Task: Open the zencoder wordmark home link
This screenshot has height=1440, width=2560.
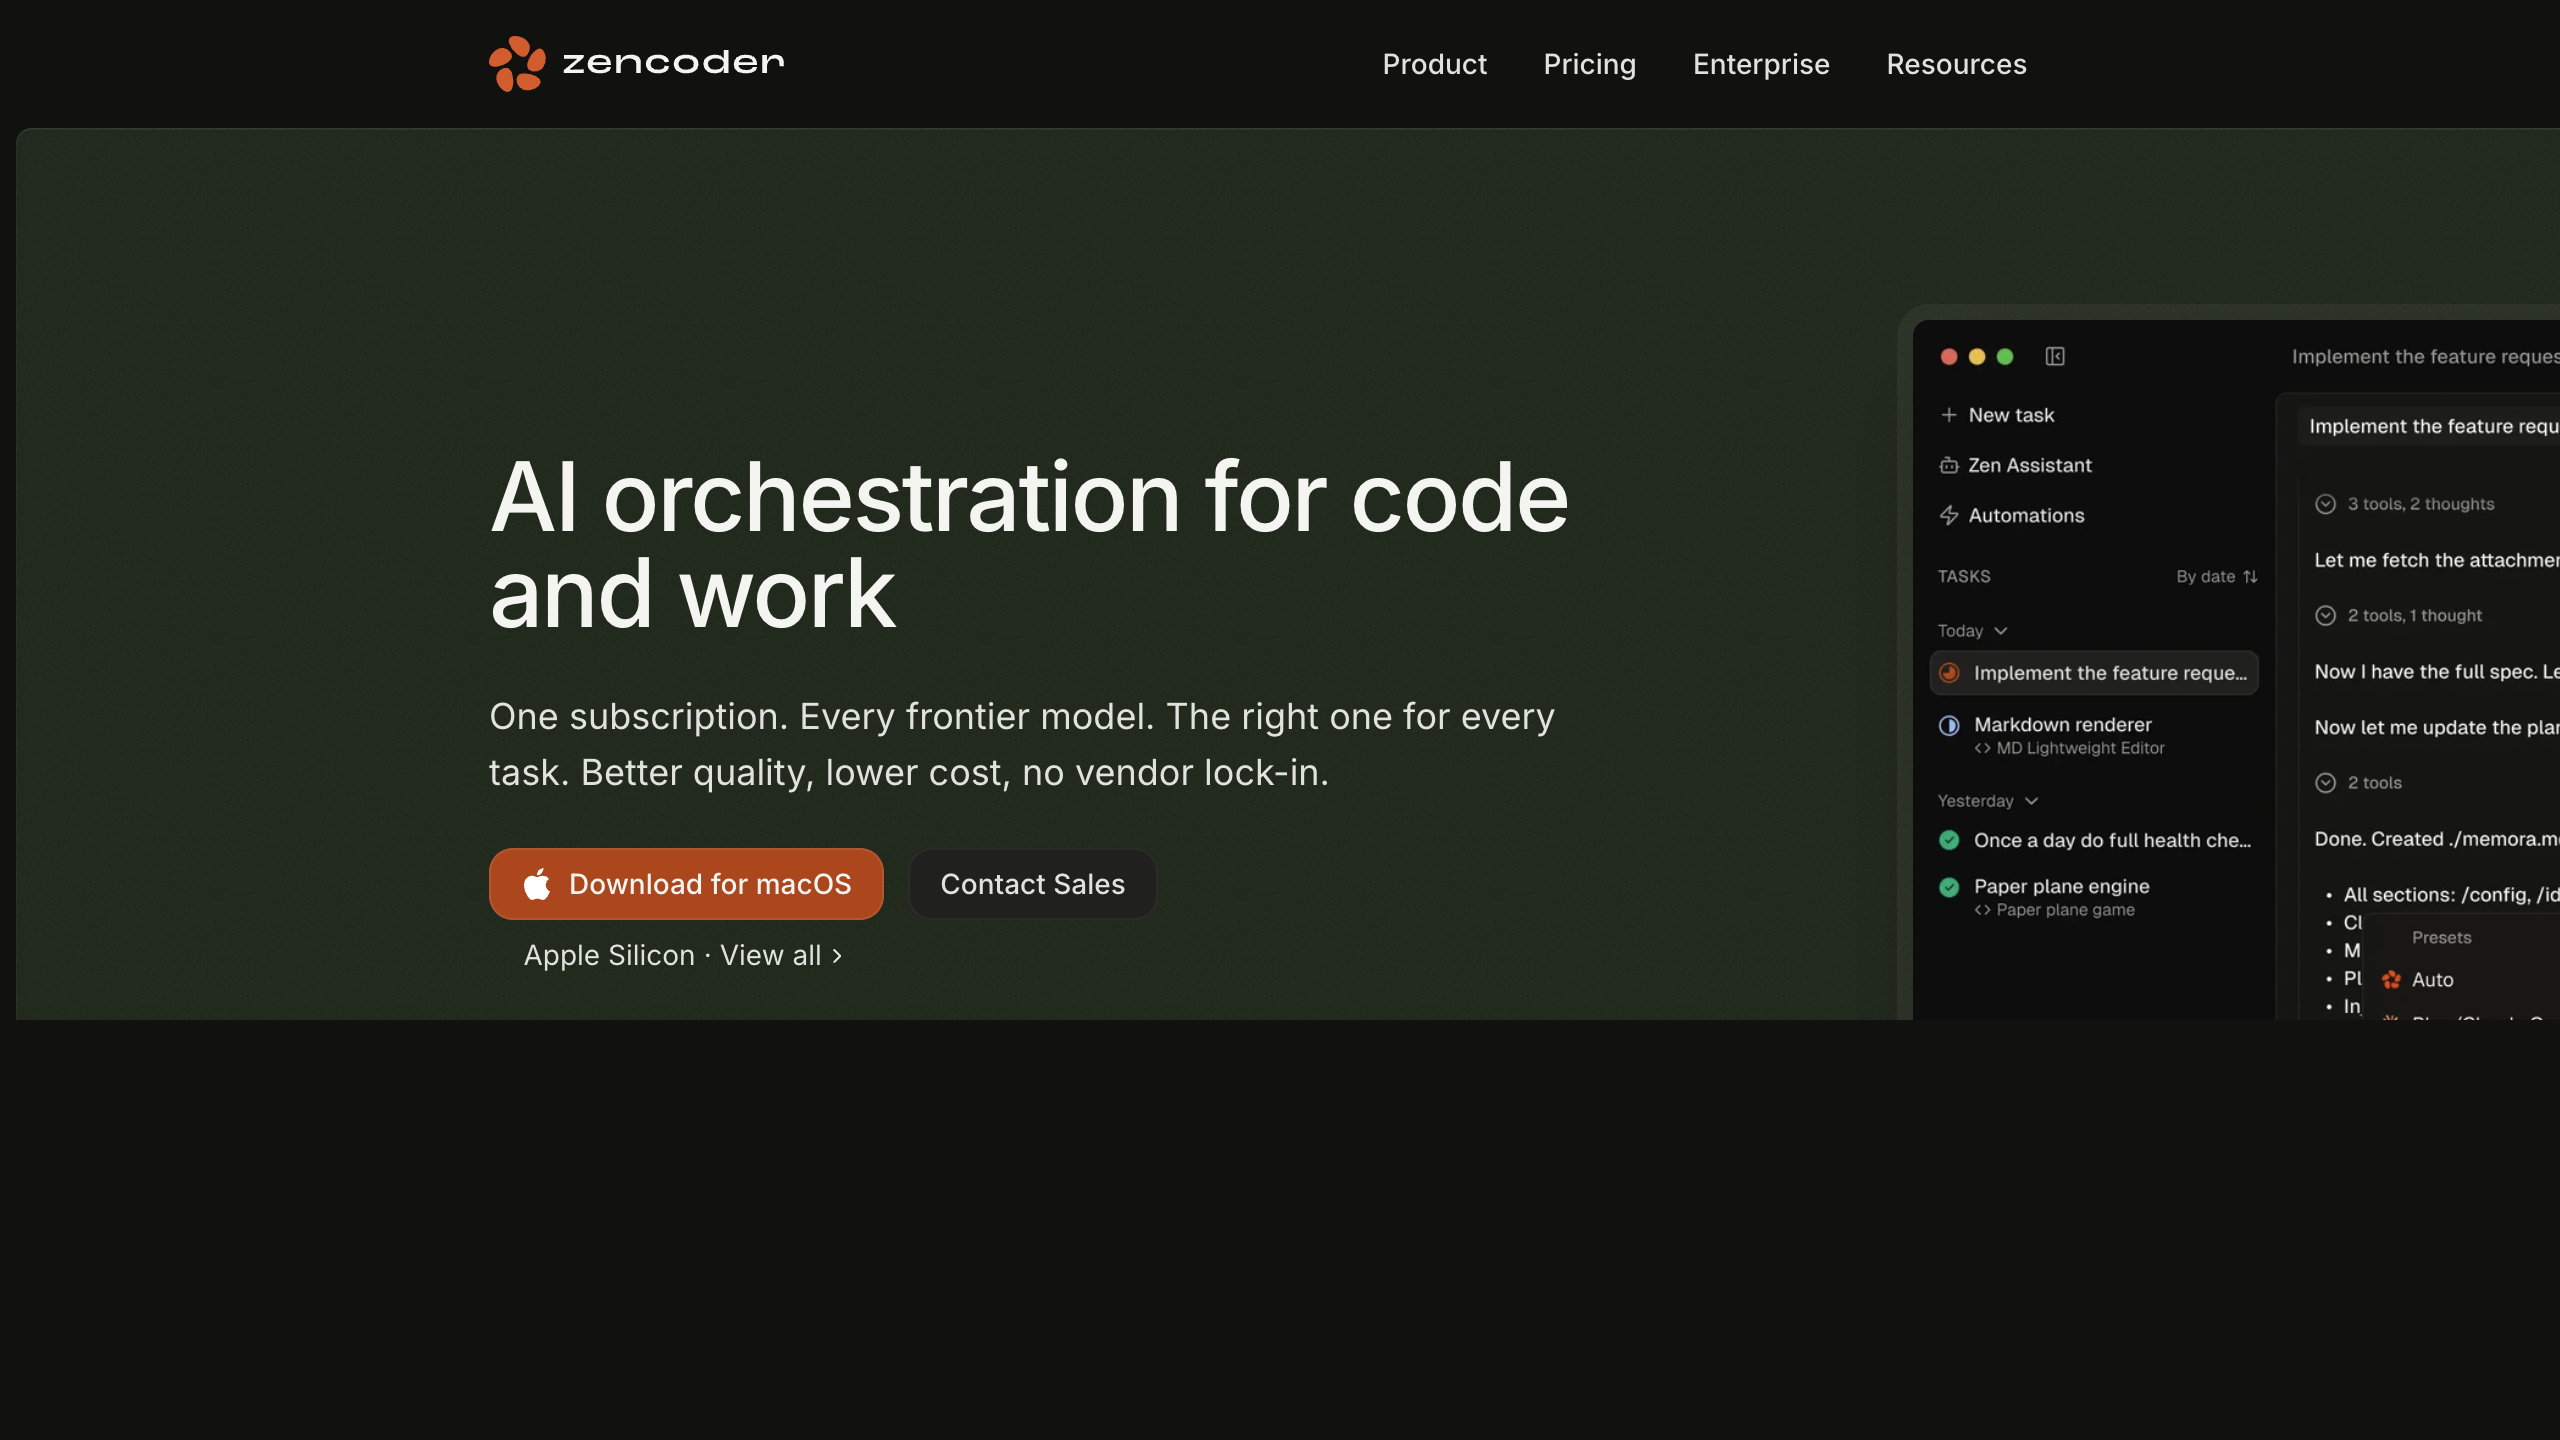Action: pos(673,63)
